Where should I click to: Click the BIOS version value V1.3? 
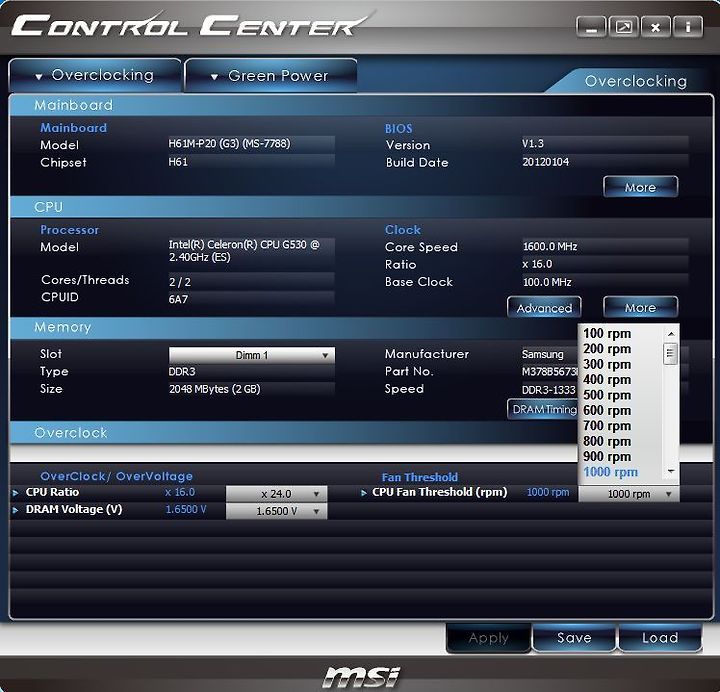pyautogui.click(x=533, y=144)
